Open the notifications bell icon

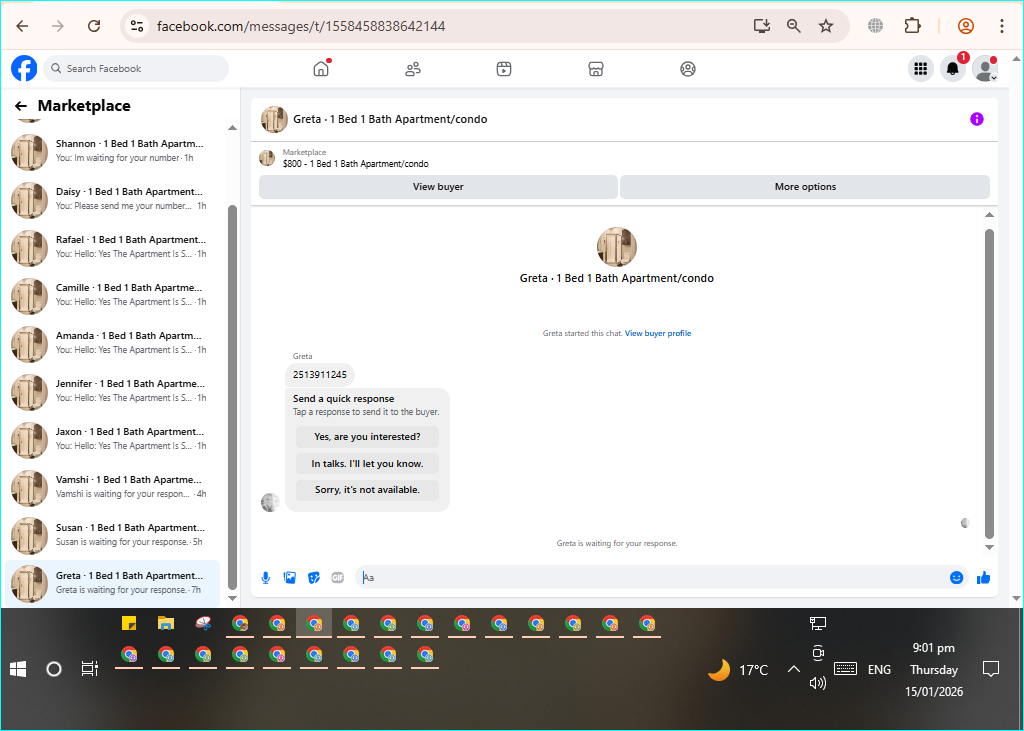pyautogui.click(x=953, y=69)
